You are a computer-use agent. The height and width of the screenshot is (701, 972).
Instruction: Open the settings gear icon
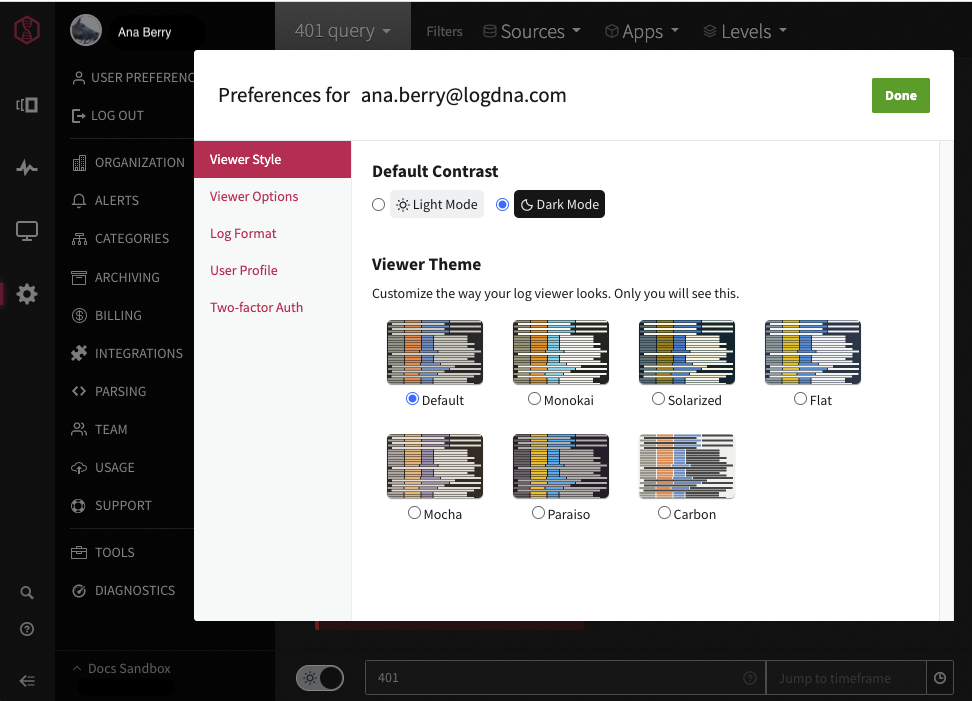(27, 294)
